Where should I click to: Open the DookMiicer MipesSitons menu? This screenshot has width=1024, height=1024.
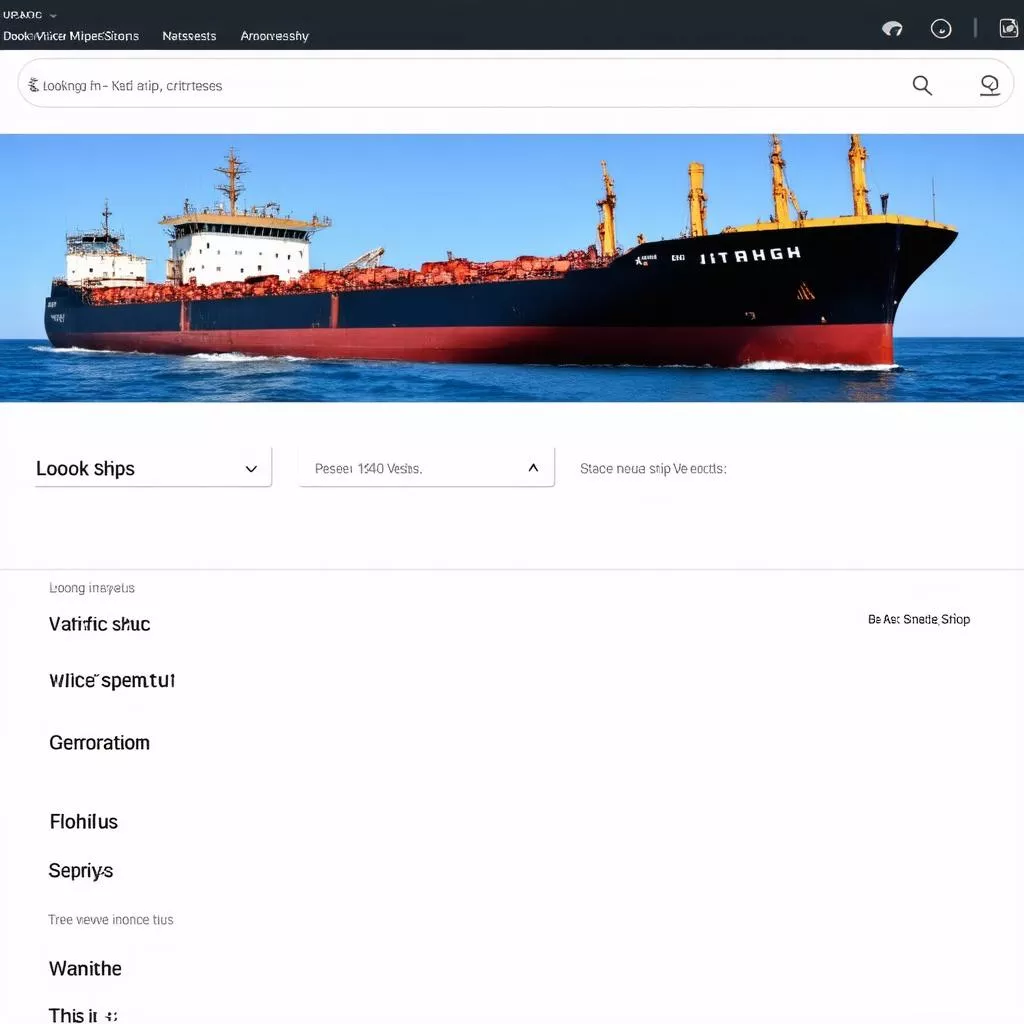pos(71,36)
